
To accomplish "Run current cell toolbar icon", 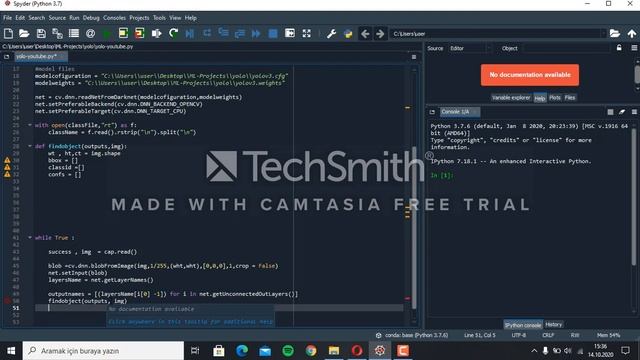I will click(123, 33).
